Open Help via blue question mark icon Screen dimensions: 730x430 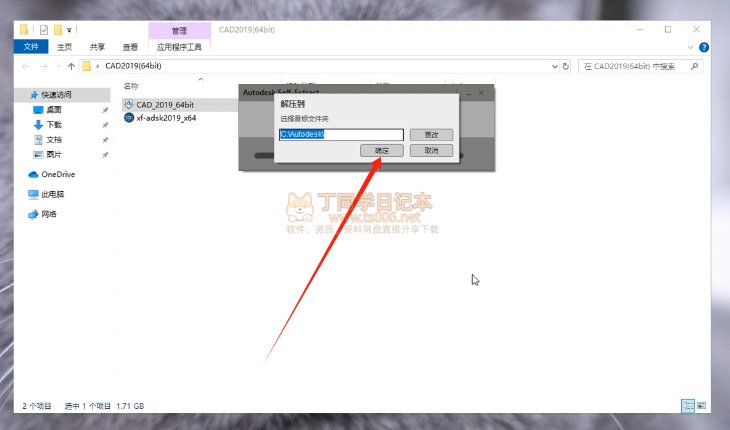[x=704, y=47]
